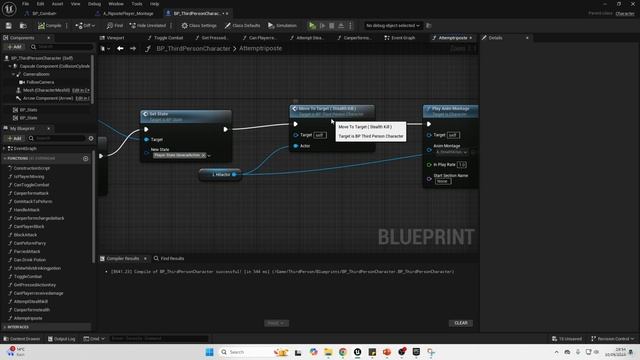Click the Components search field
Viewport: 640px width, 360px height.
(61, 47)
